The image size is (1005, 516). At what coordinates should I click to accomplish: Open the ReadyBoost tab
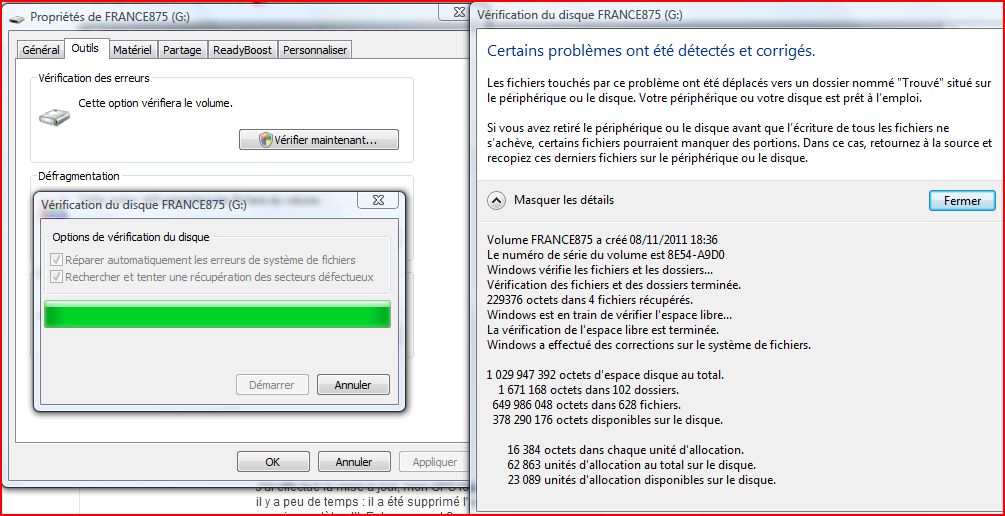[x=242, y=50]
